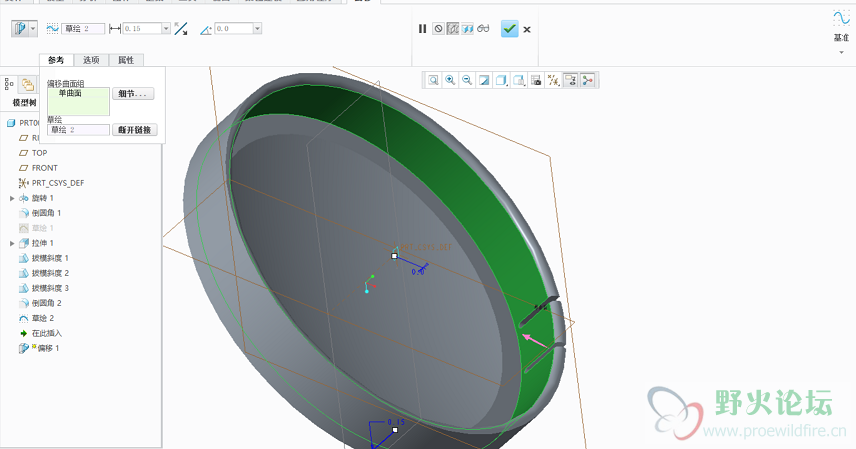The height and width of the screenshot is (449, 856).
Task: Switch to the 选项 tab
Action: (x=91, y=60)
